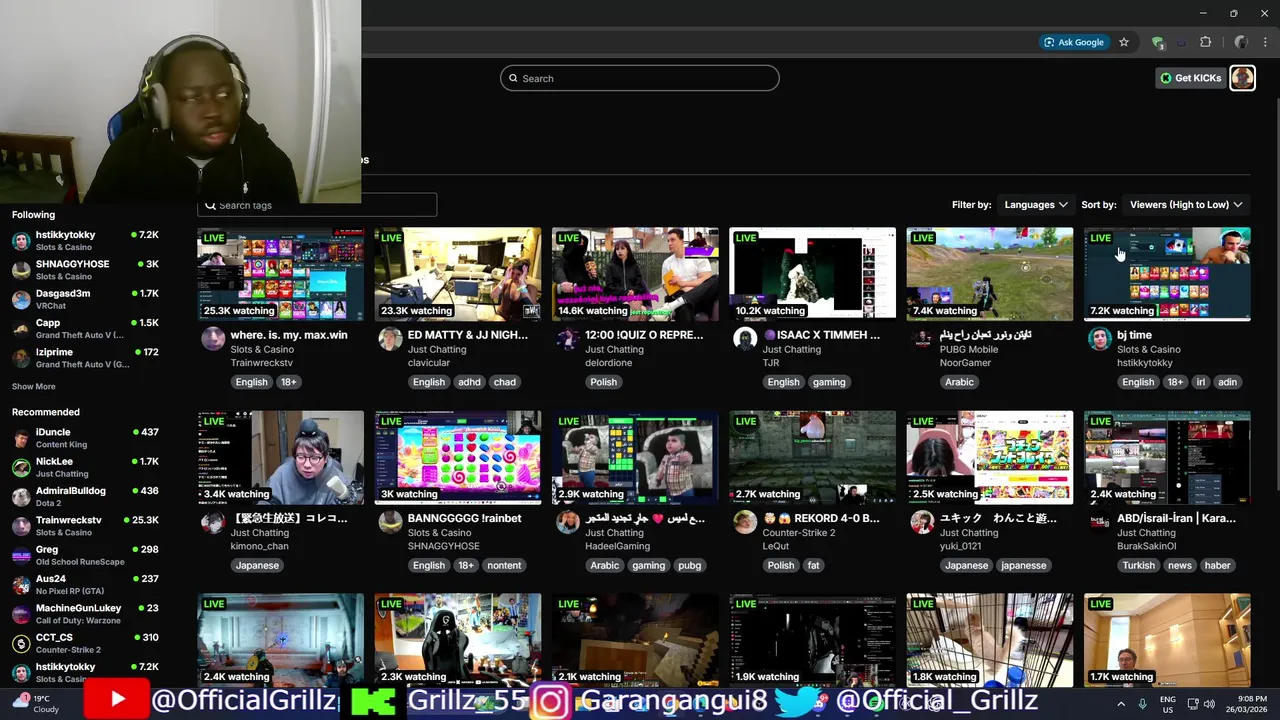Click the speaker volume icon in taskbar
The image size is (1280, 720).
point(1210,704)
